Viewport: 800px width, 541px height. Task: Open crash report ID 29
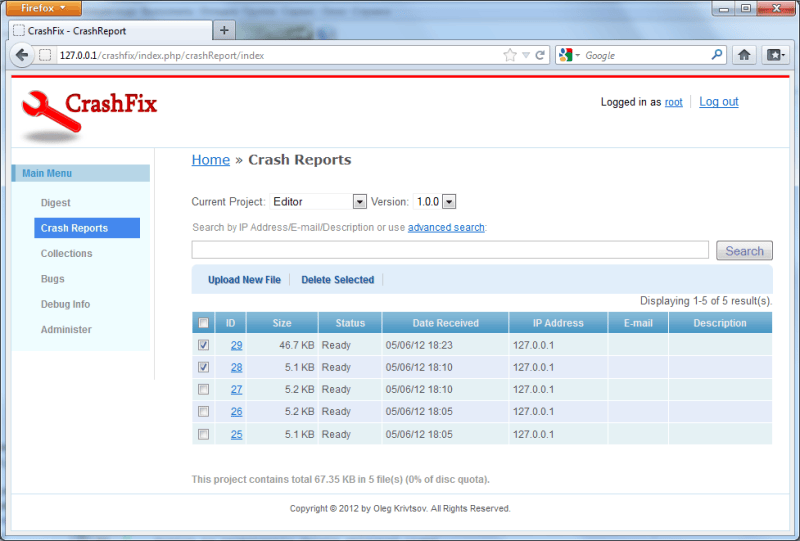236,345
